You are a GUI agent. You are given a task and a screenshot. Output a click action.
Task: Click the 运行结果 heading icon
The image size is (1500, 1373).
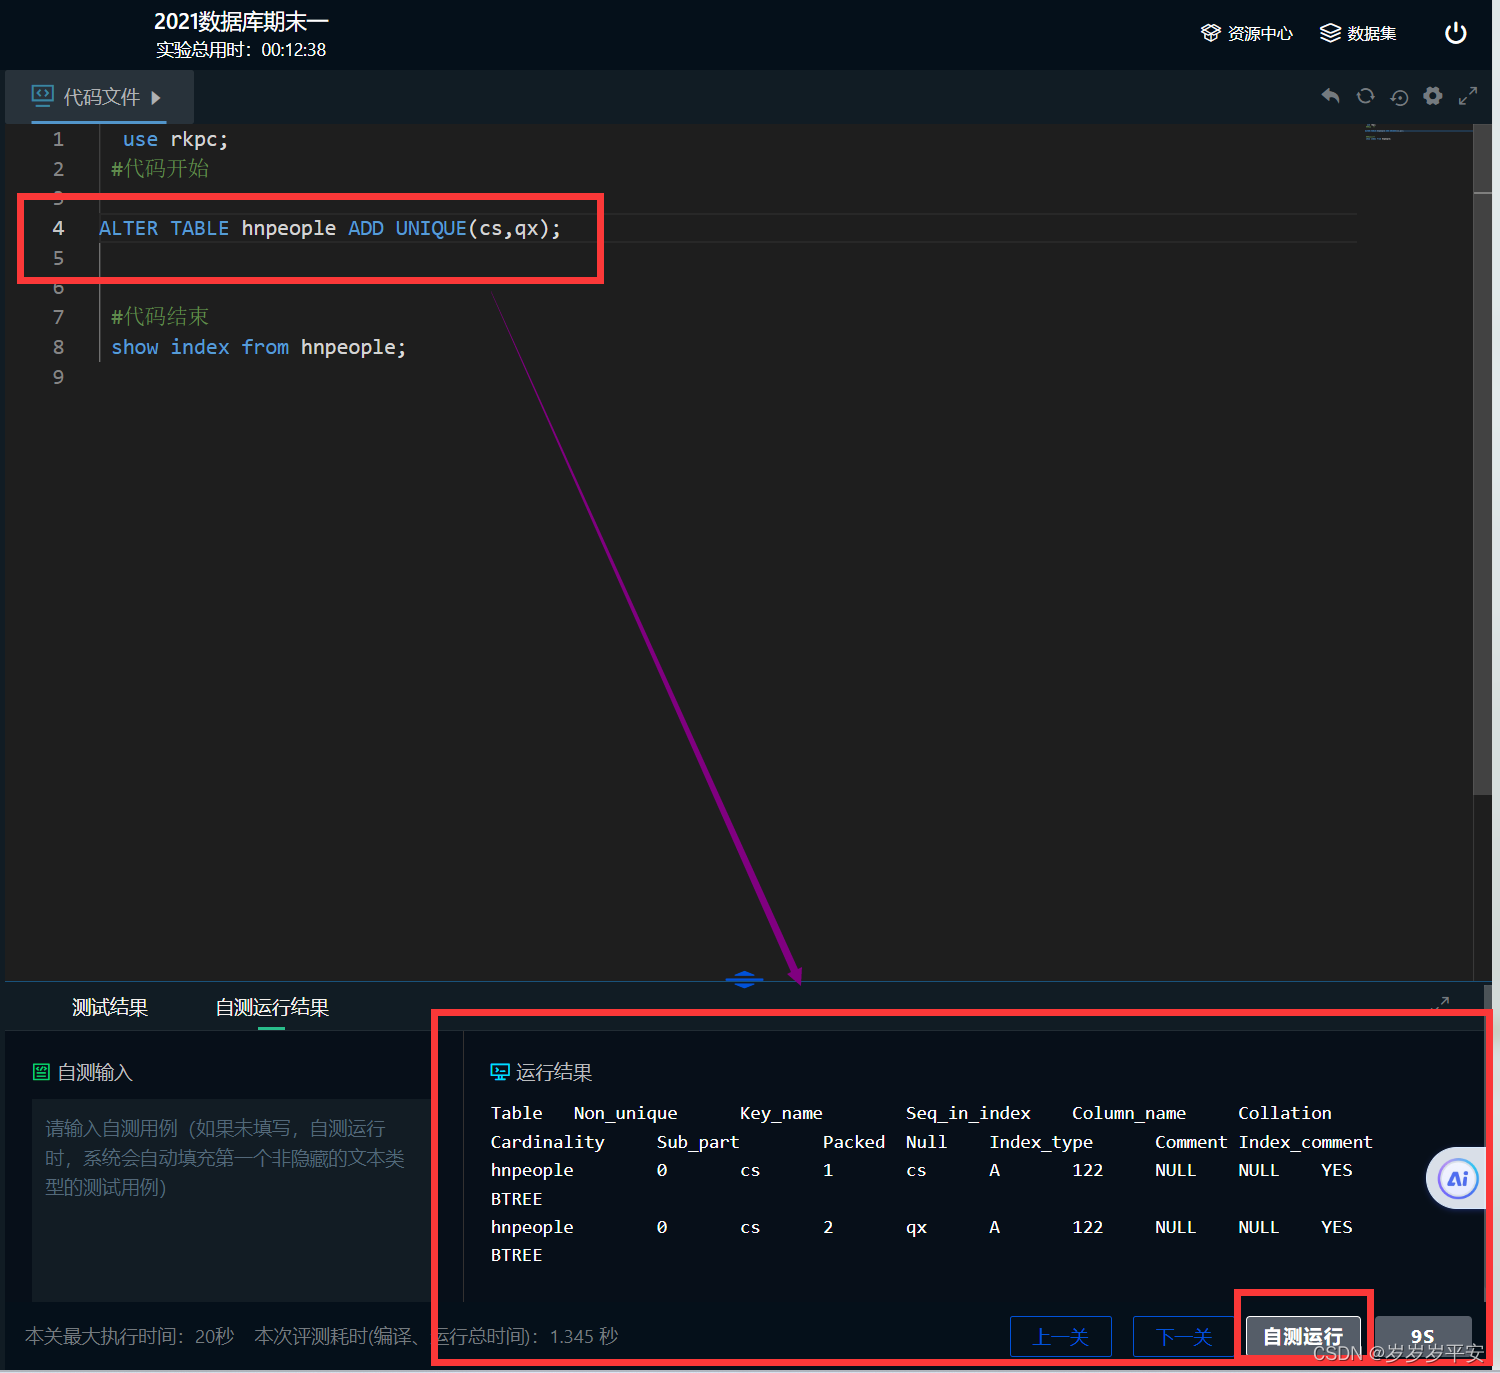point(500,1072)
